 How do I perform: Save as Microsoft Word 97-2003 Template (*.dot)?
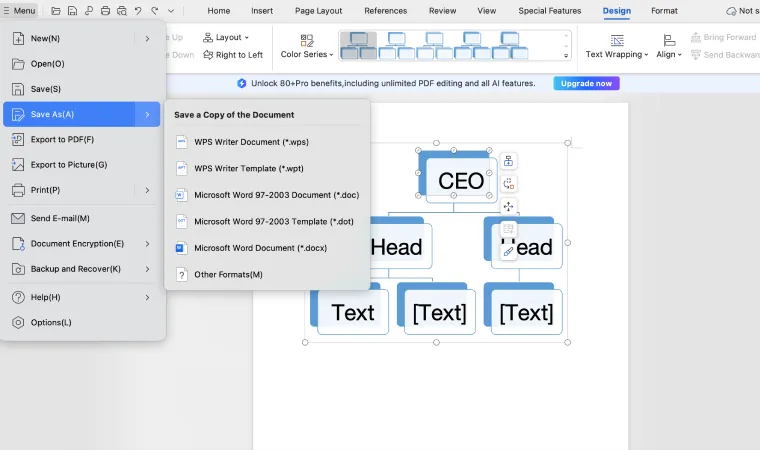pyautogui.click(x=267, y=222)
